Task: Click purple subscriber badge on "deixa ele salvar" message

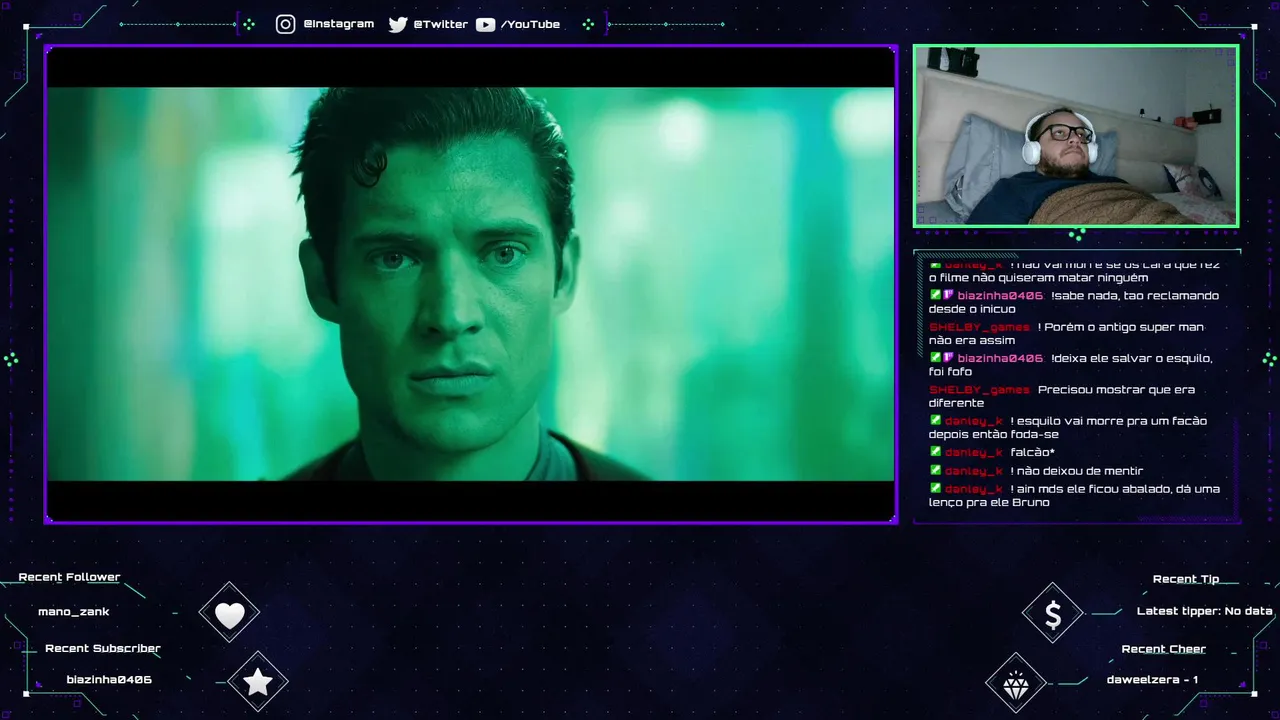Action: click(948, 357)
